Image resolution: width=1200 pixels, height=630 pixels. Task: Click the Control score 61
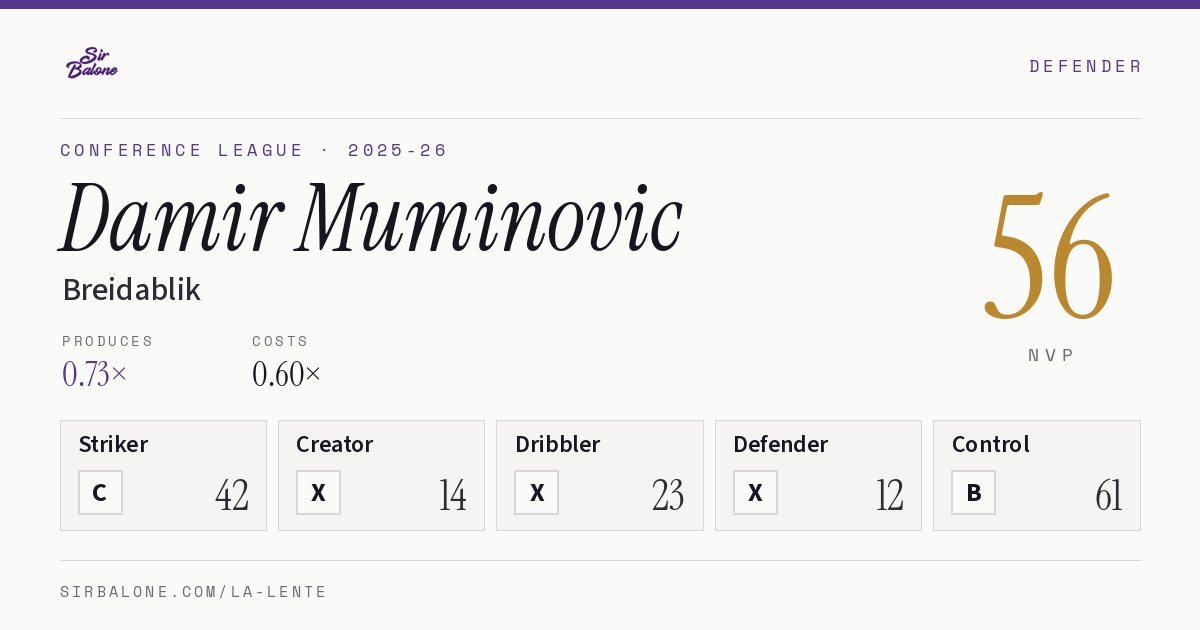coord(1108,495)
